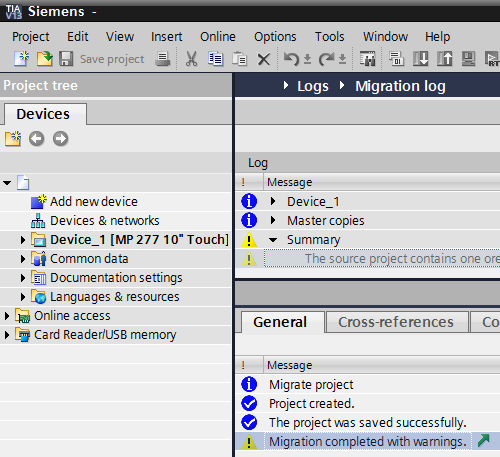This screenshot has height=457, width=500.
Task: Click Migration log in the breadcrumb
Action: (400, 86)
